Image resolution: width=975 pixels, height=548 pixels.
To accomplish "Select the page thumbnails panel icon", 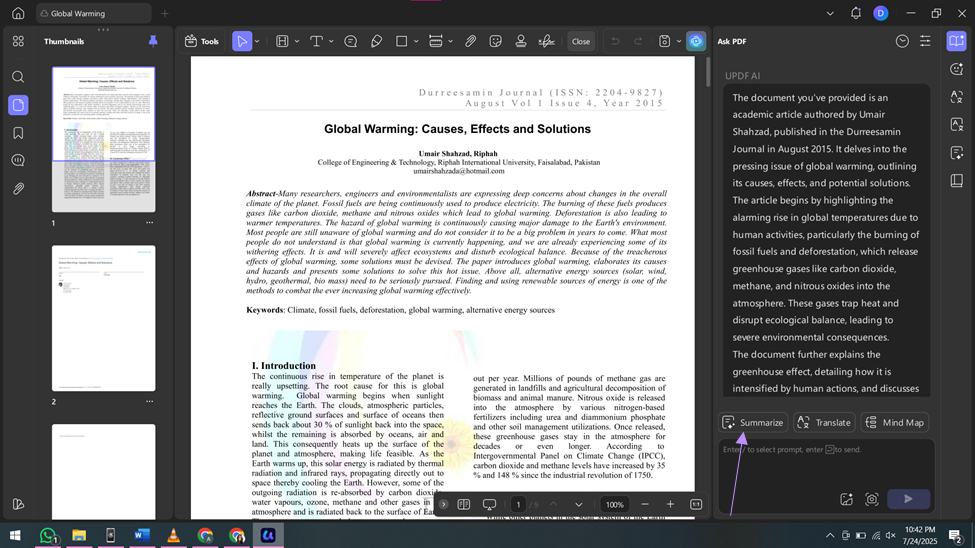I will click(x=18, y=105).
